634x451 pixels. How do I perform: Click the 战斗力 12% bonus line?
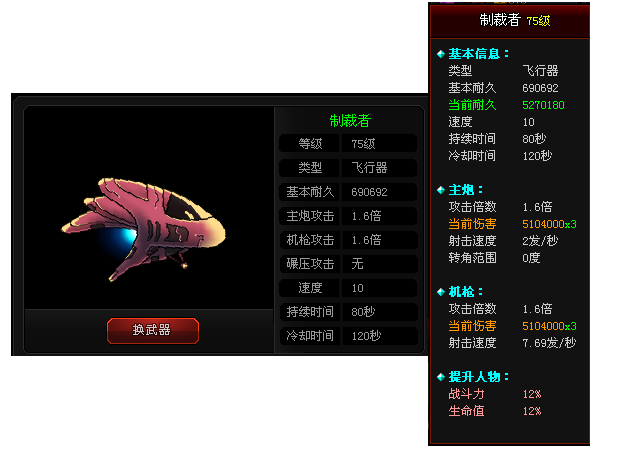(x=495, y=394)
